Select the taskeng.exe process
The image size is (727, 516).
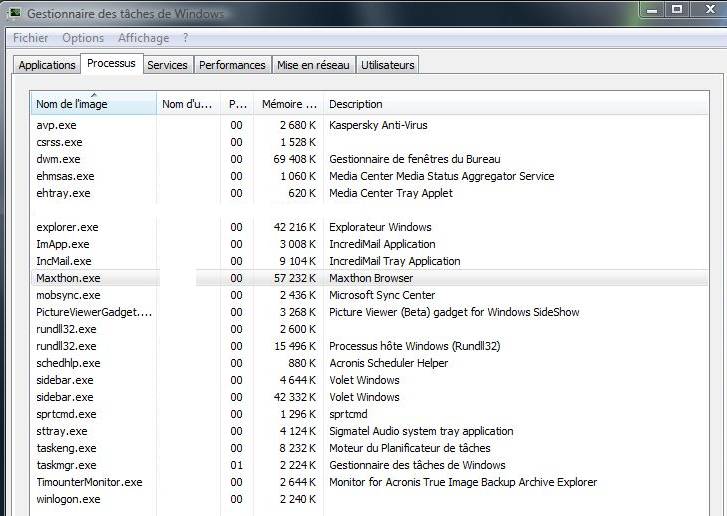click(x=370, y=448)
